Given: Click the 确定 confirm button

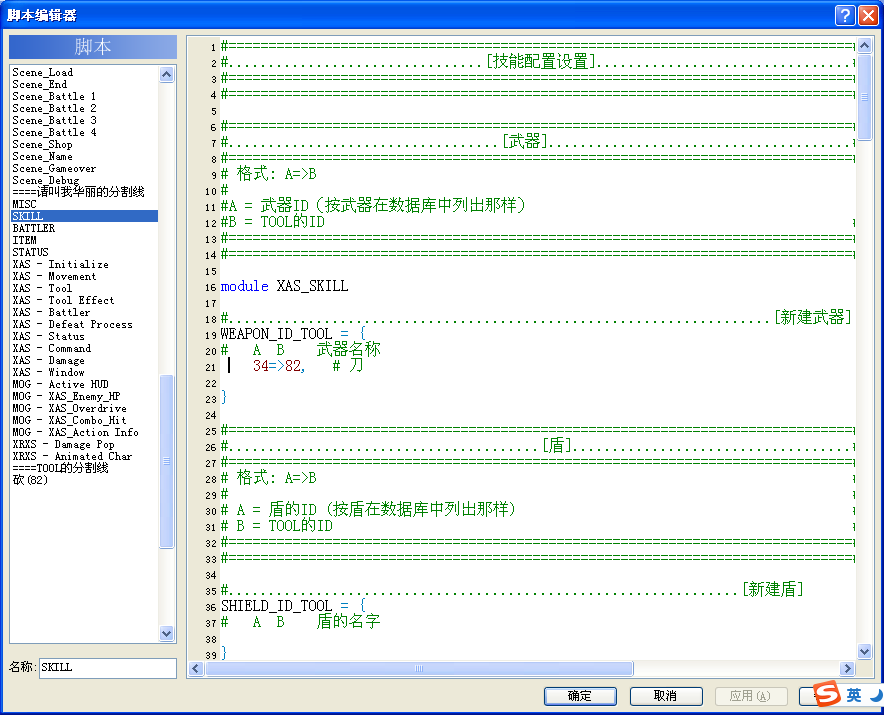Looking at the screenshot, I should pos(580,696).
